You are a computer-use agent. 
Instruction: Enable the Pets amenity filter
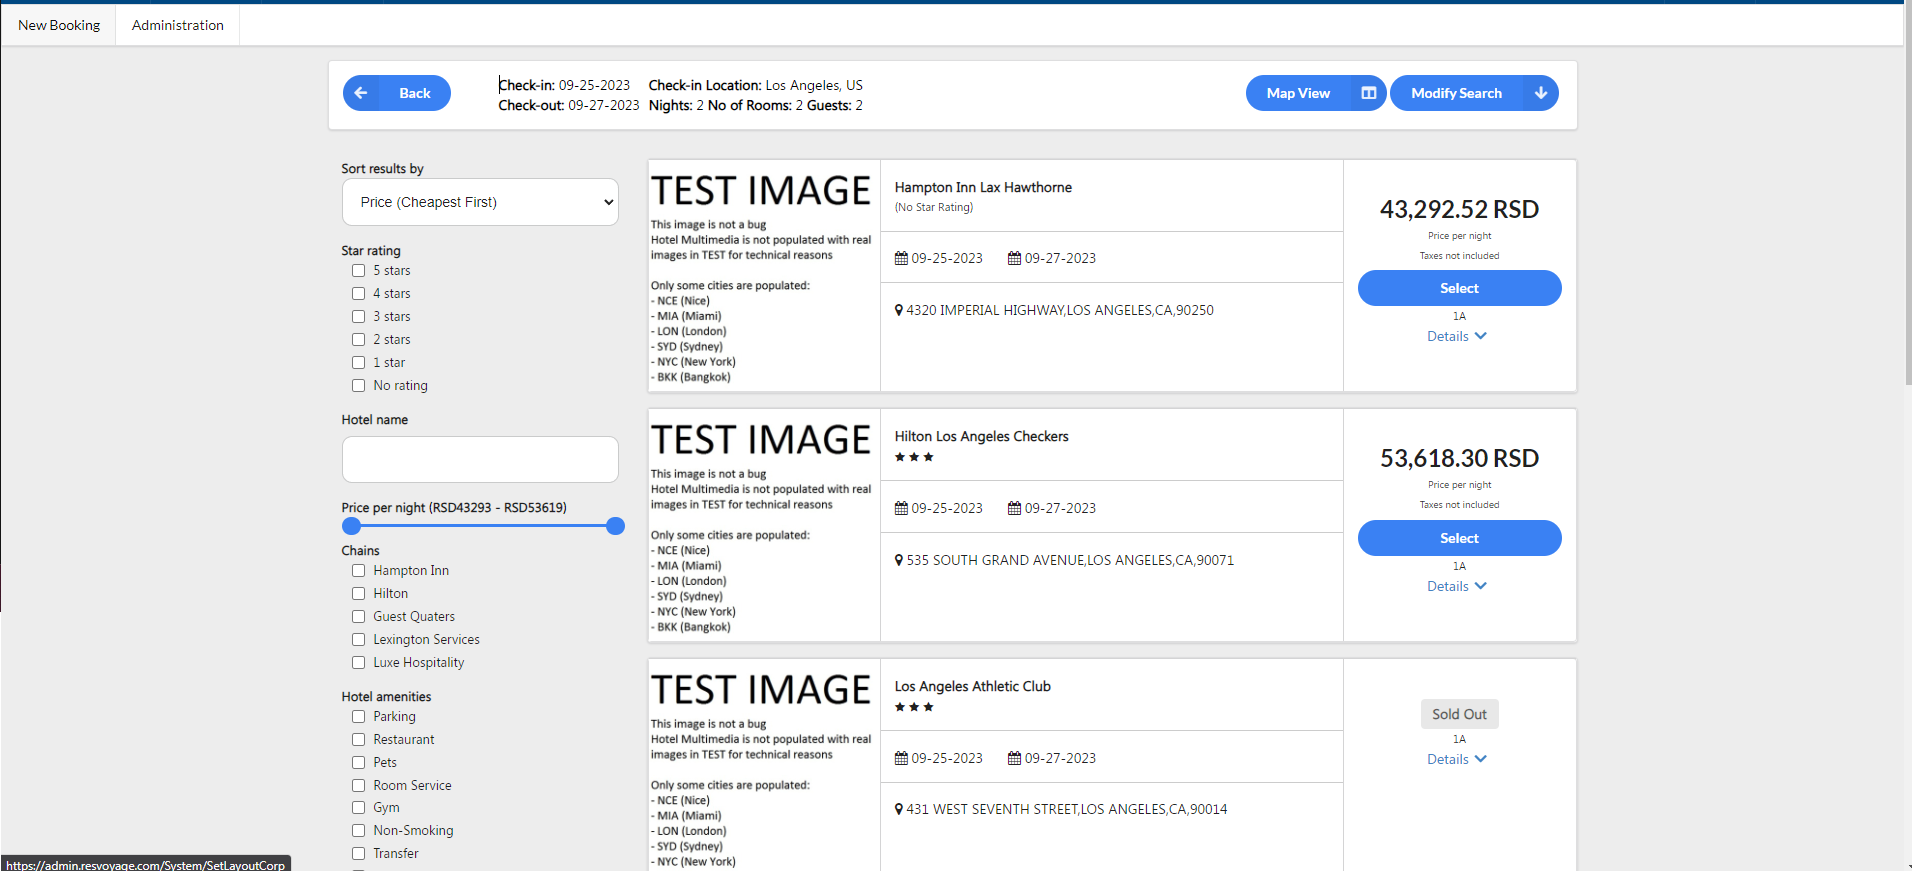tap(358, 763)
